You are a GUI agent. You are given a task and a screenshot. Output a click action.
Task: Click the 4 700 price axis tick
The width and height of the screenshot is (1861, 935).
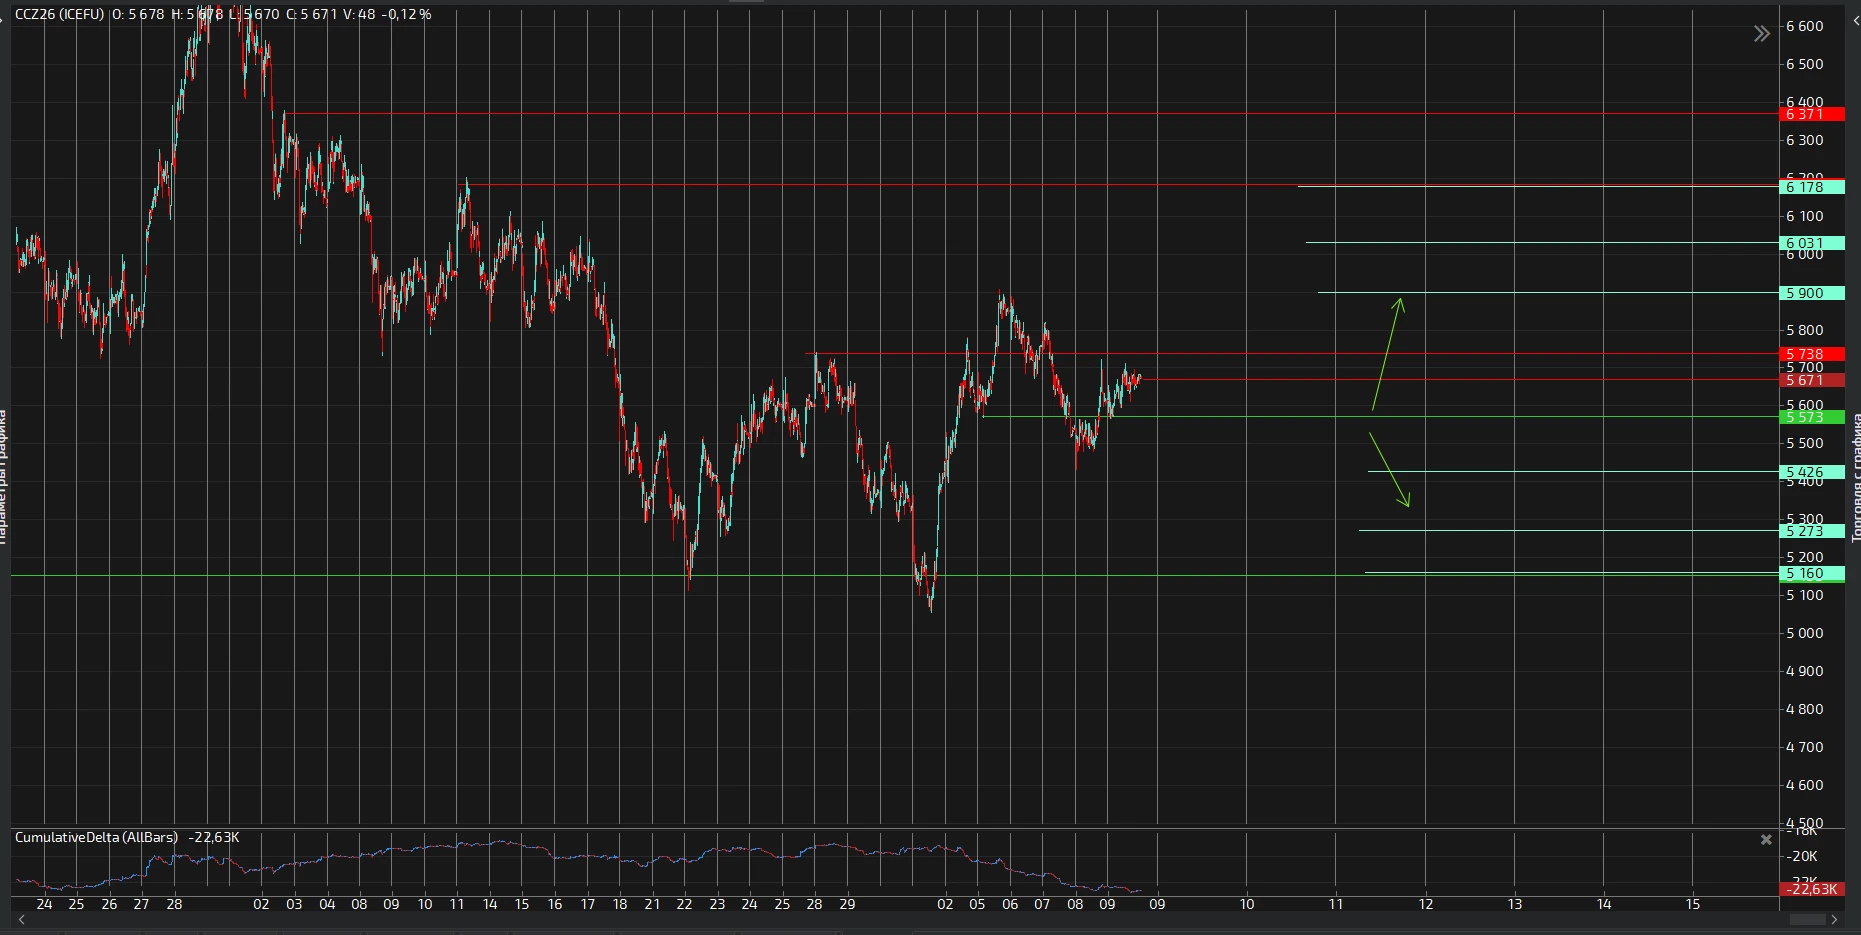(1805, 747)
